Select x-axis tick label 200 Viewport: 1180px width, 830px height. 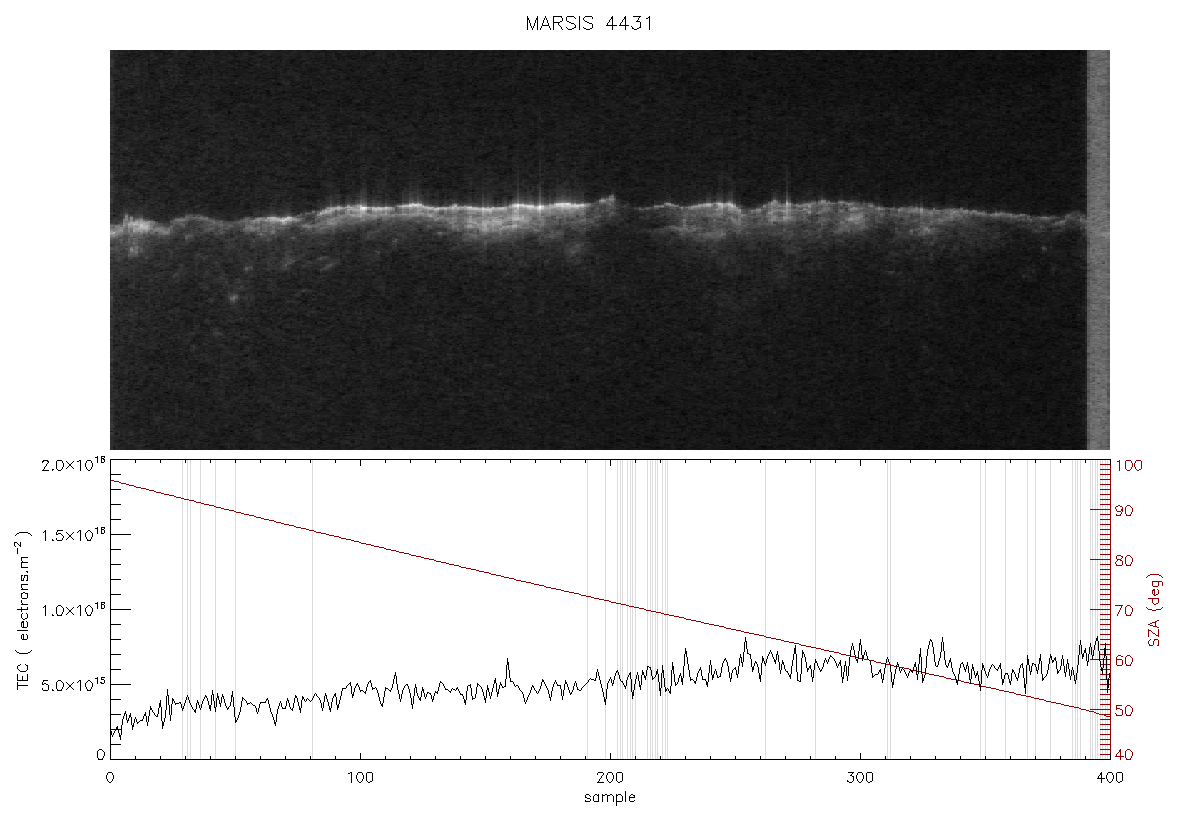pyautogui.click(x=610, y=777)
